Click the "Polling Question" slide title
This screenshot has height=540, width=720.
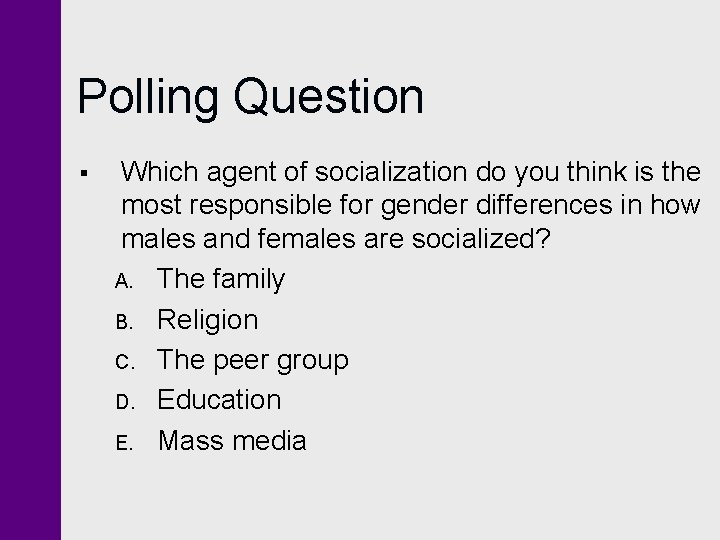tap(250, 98)
